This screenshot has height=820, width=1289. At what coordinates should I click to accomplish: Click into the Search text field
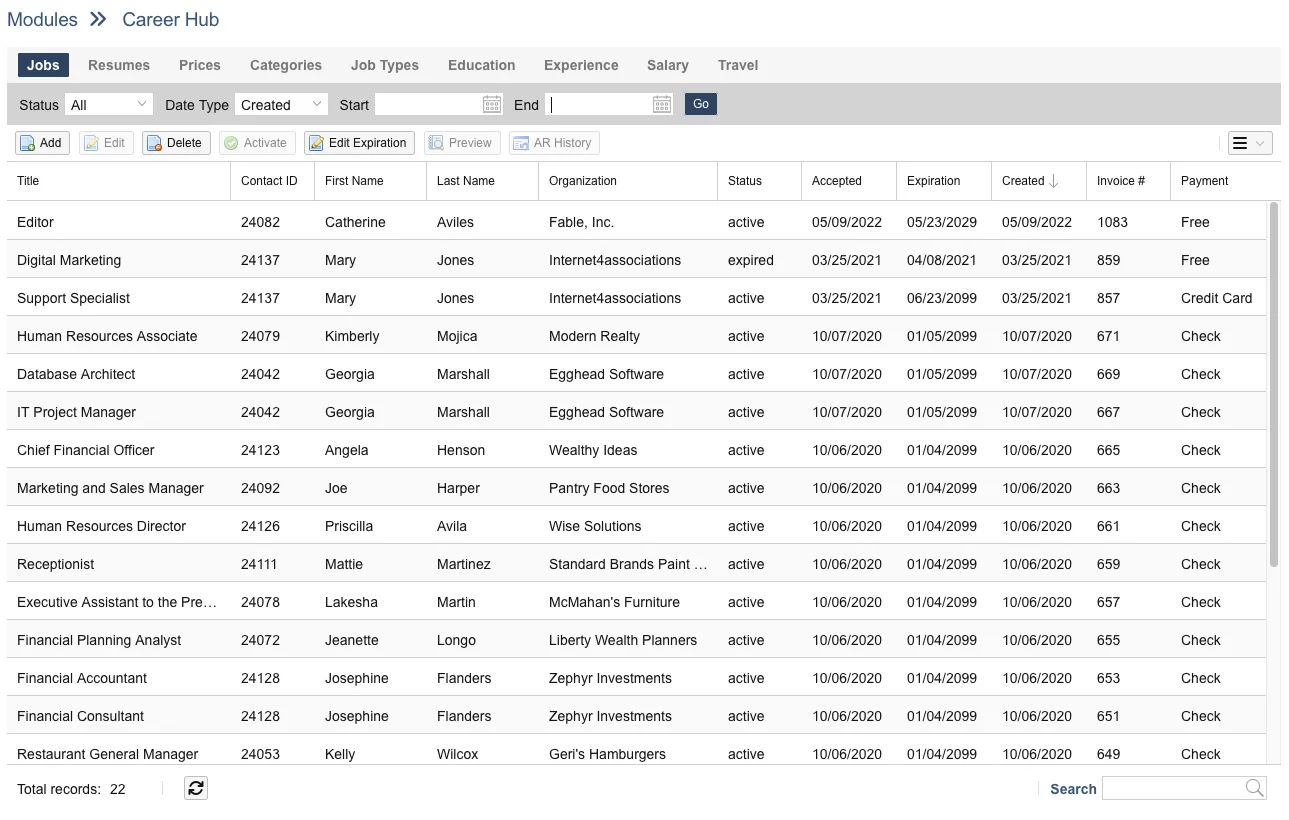[1172, 788]
